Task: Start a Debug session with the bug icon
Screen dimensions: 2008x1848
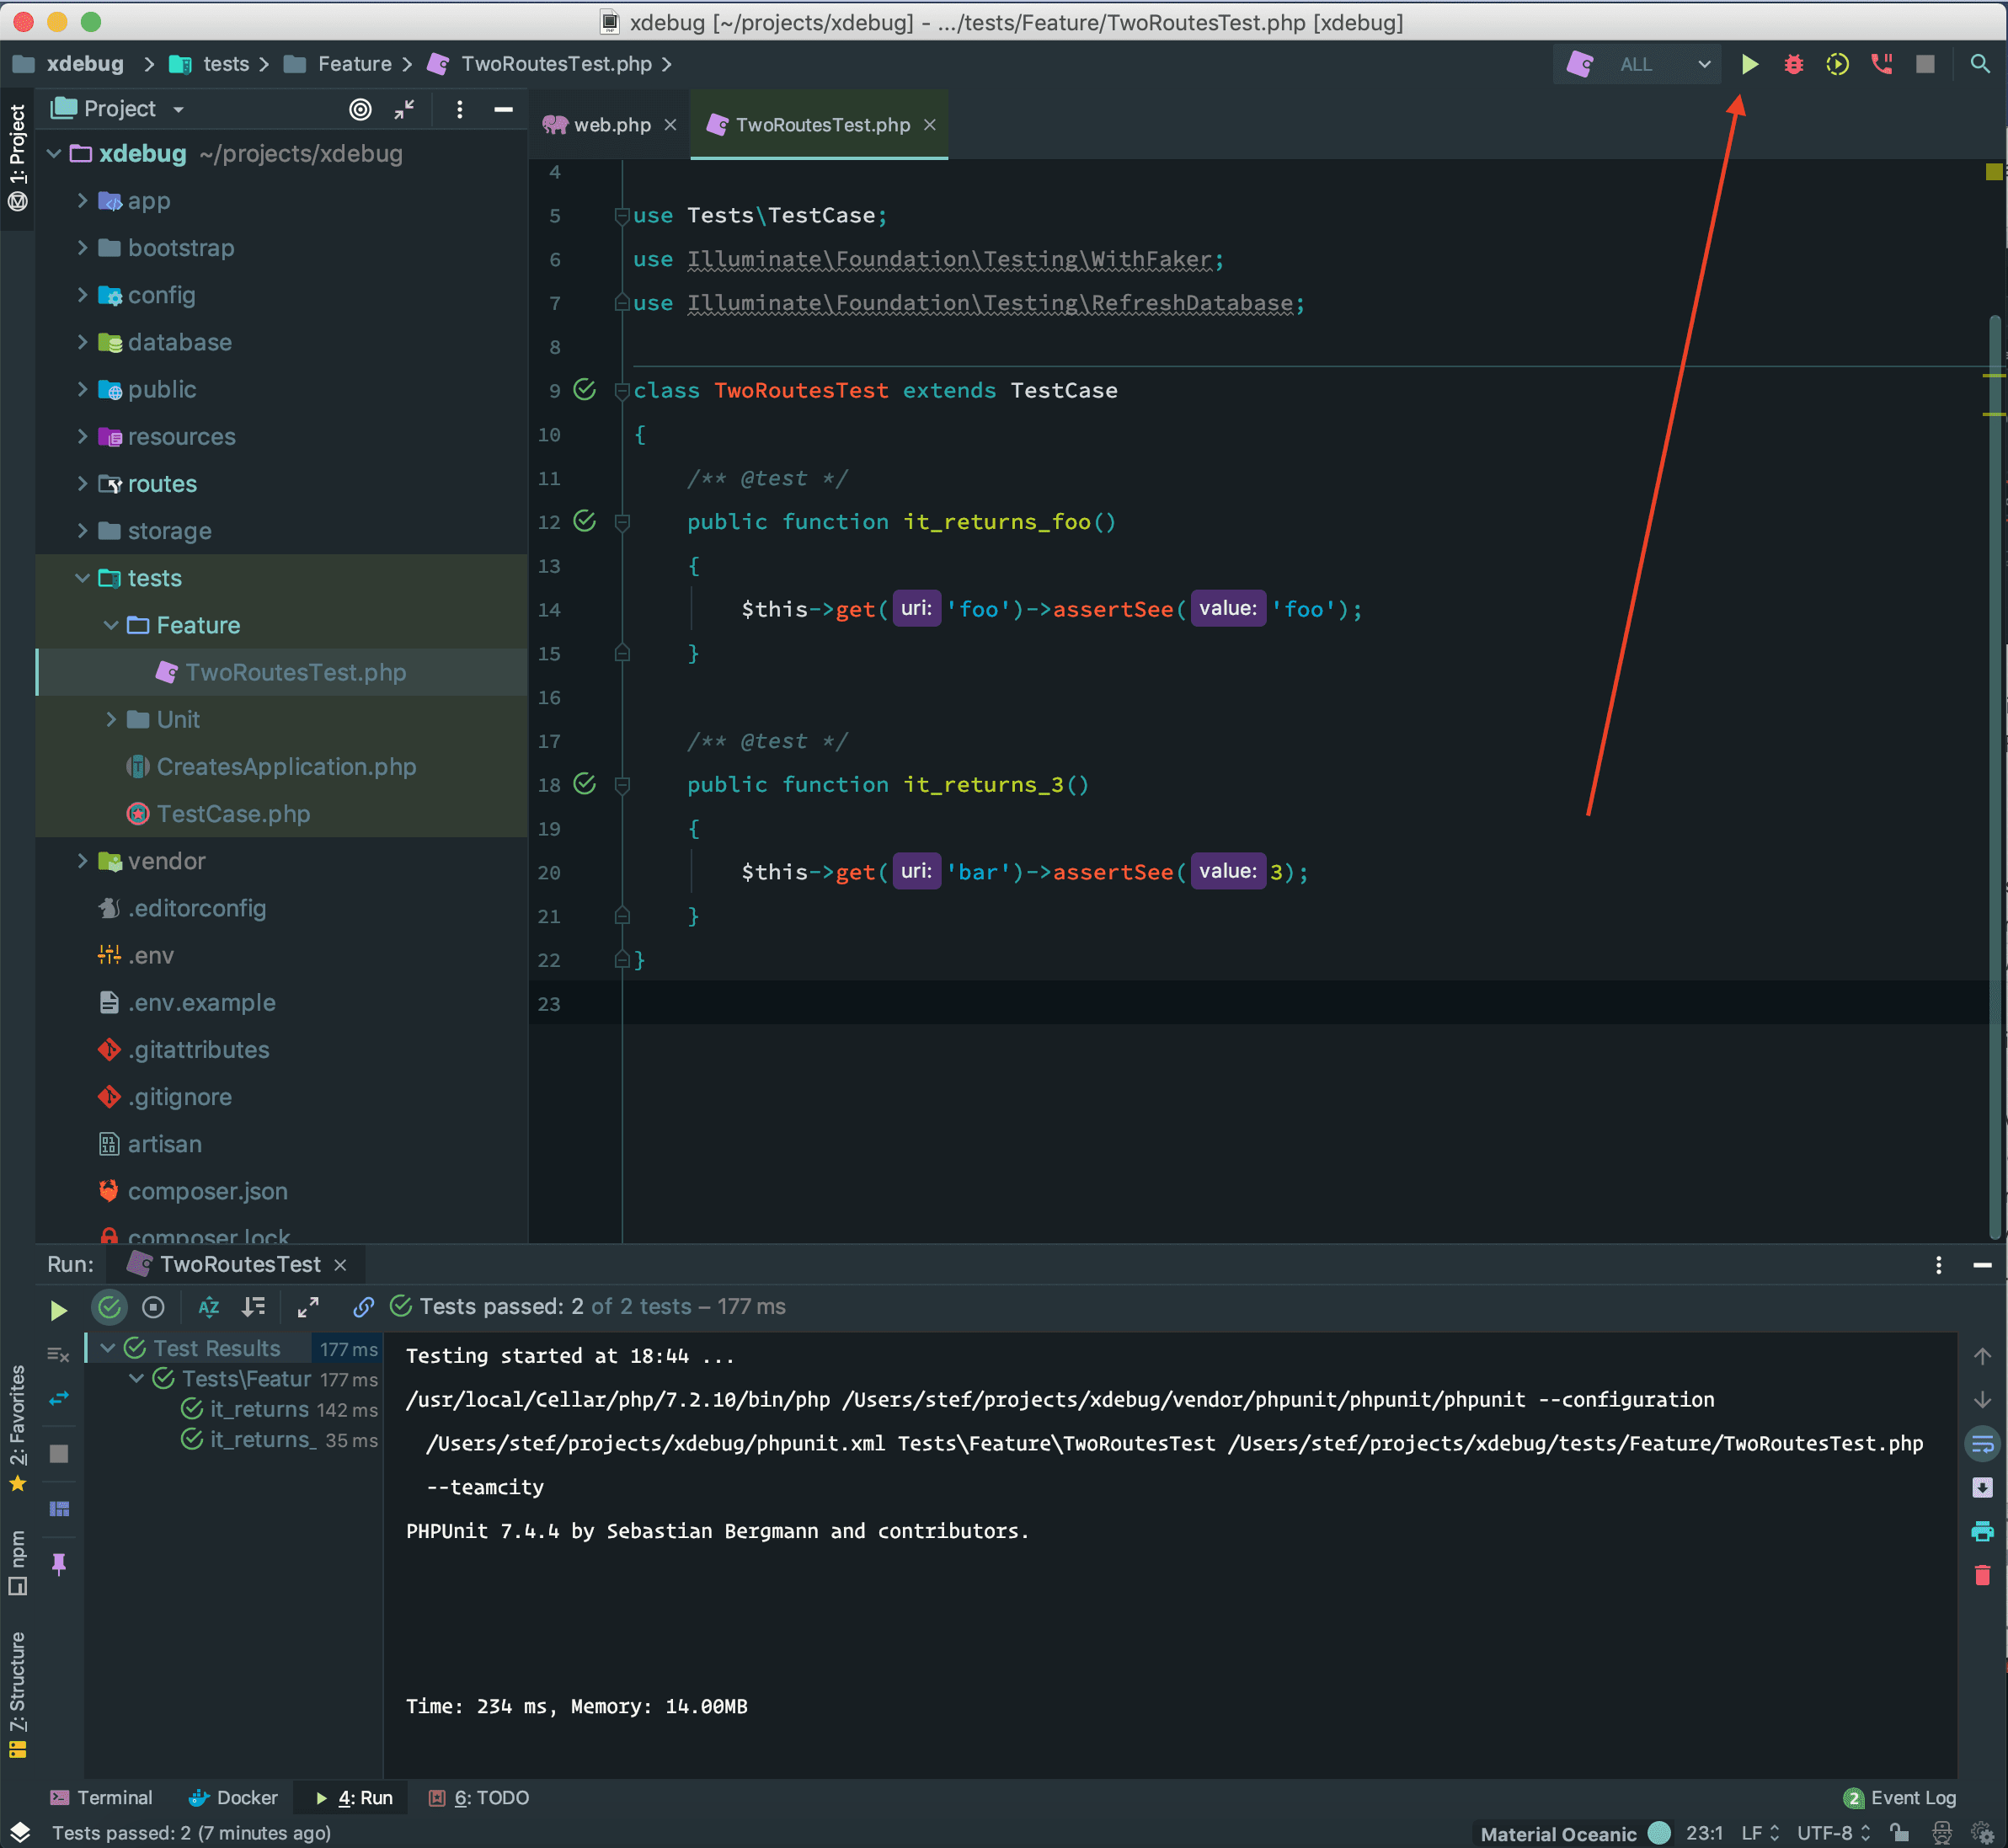Action: click(1793, 64)
